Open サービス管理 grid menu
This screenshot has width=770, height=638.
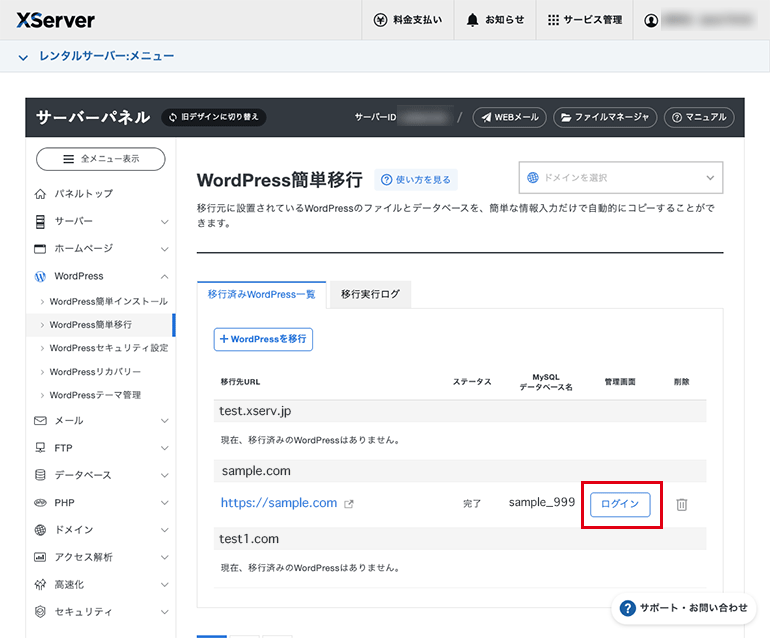point(585,20)
